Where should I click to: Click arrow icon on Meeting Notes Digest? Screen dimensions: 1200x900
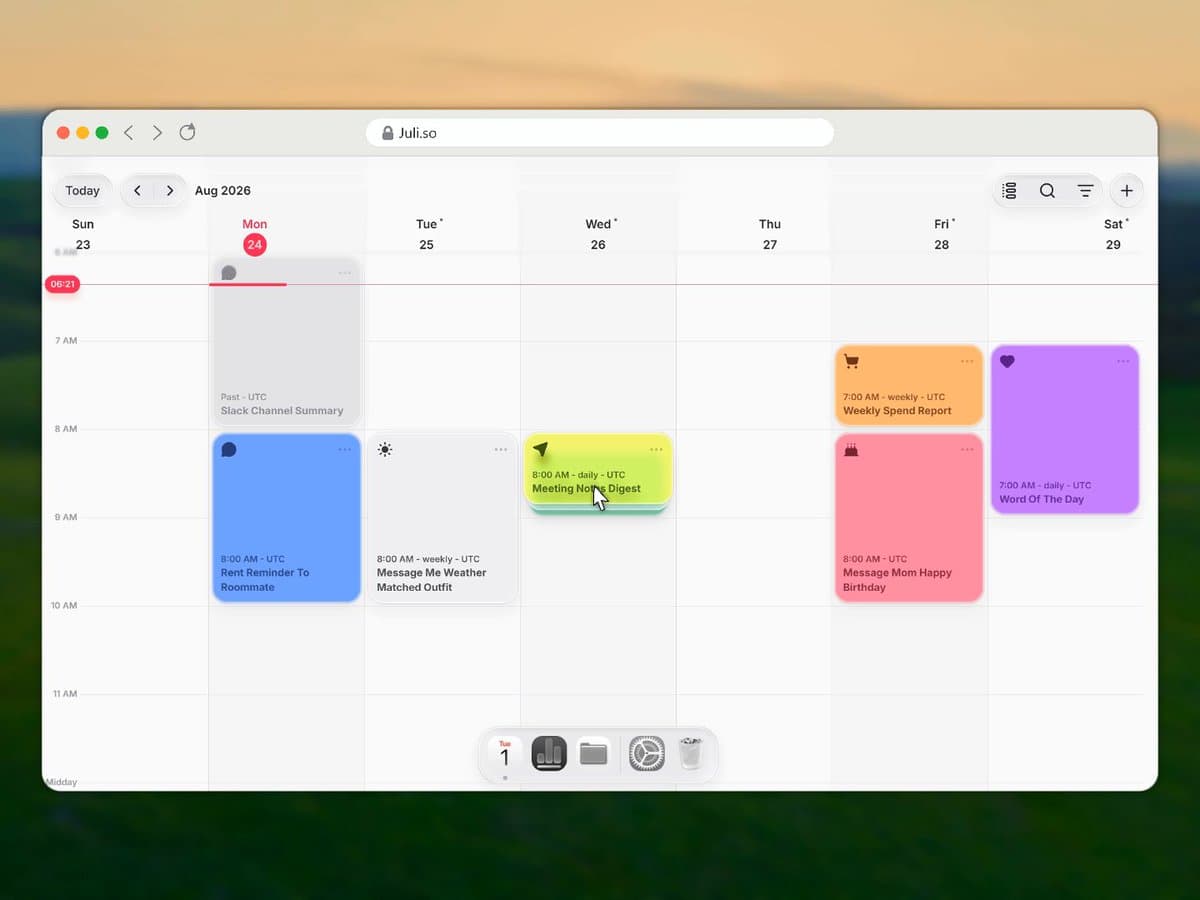tap(541, 450)
